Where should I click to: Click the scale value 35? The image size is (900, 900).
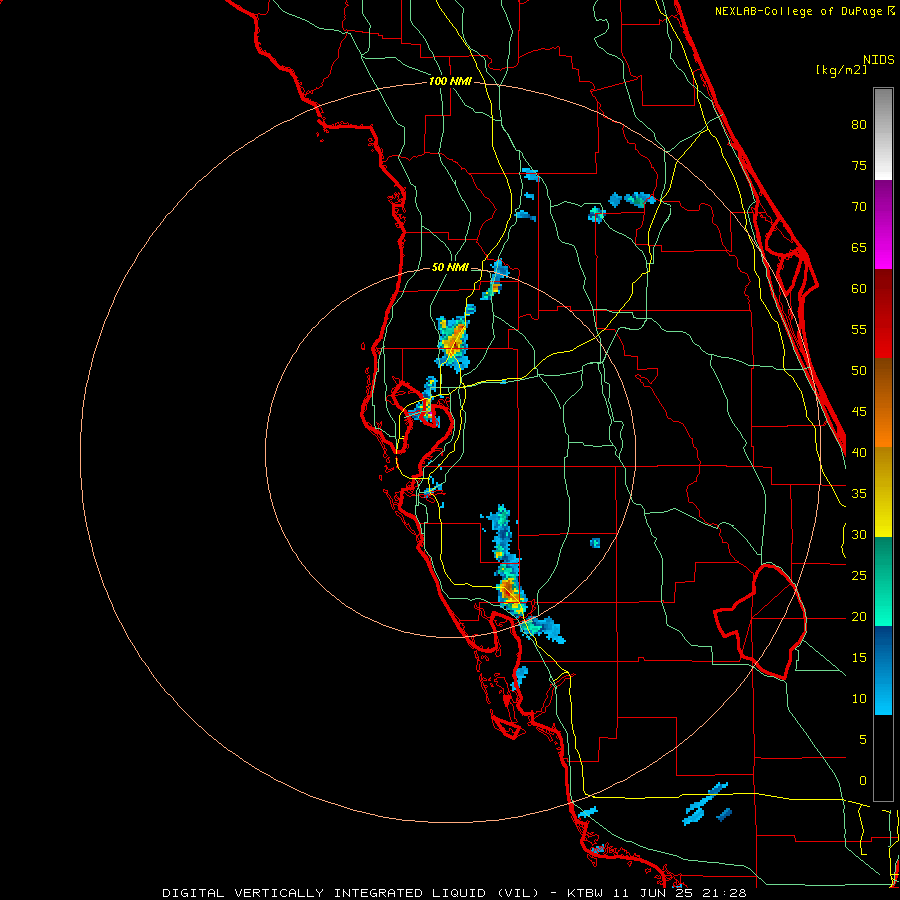[x=859, y=494]
